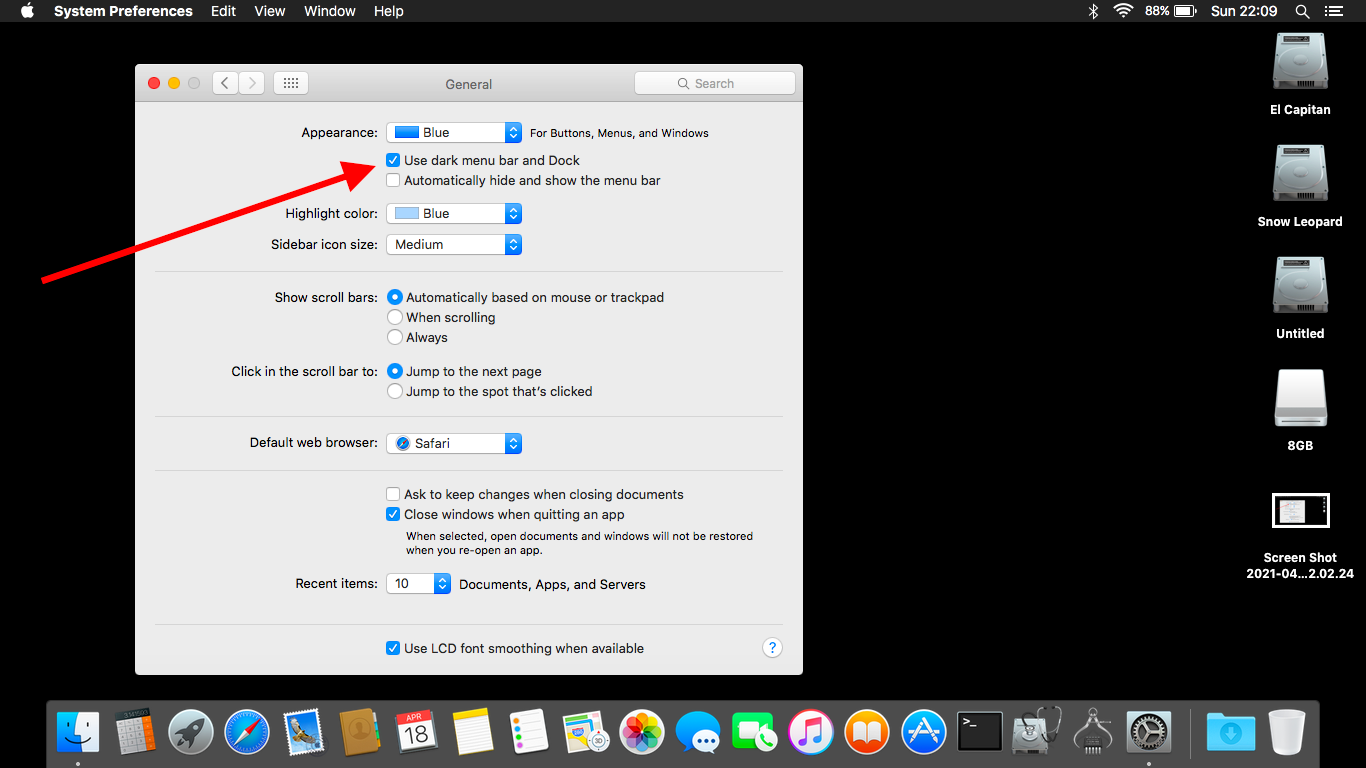Enable Automatically hide and show menu bar
The width and height of the screenshot is (1366, 768).
[x=394, y=180]
